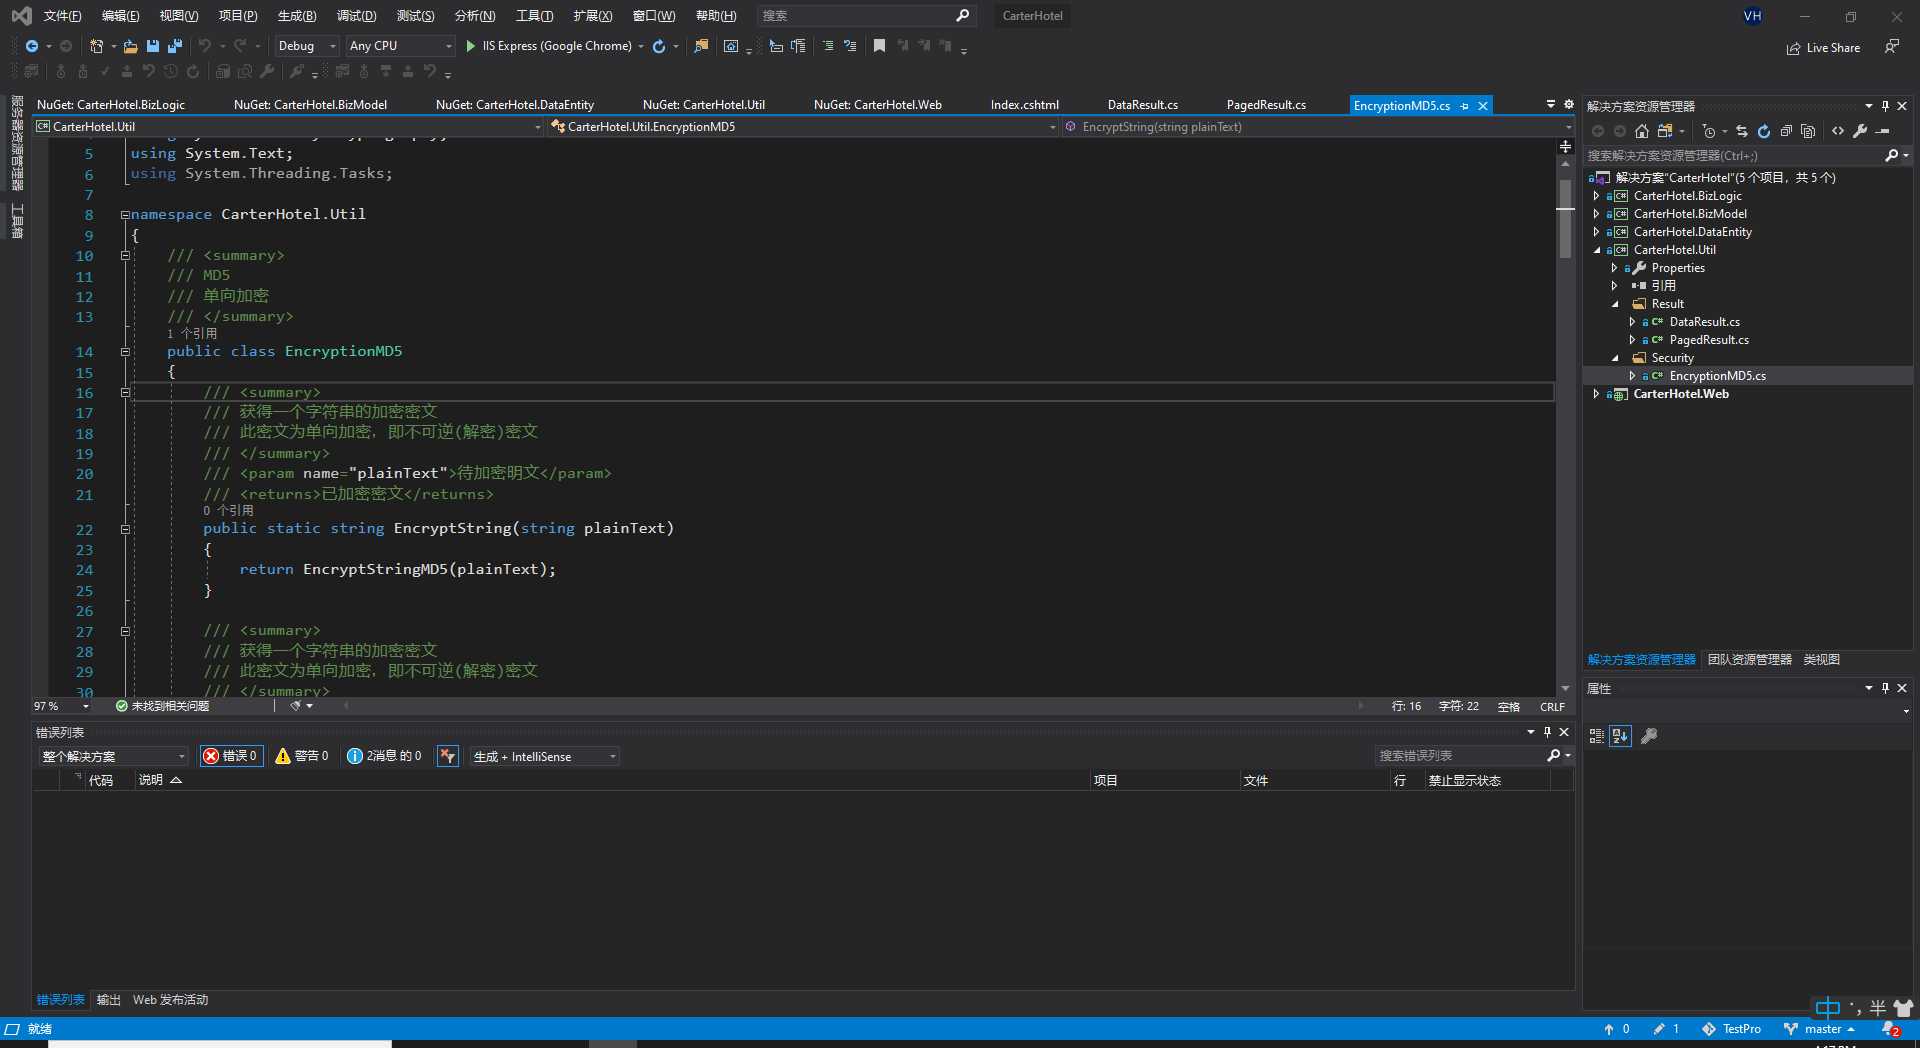The width and height of the screenshot is (1920, 1048).
Task: Refresh Solution Explorer with the blue refresh icon
Action: (1763, 131)
